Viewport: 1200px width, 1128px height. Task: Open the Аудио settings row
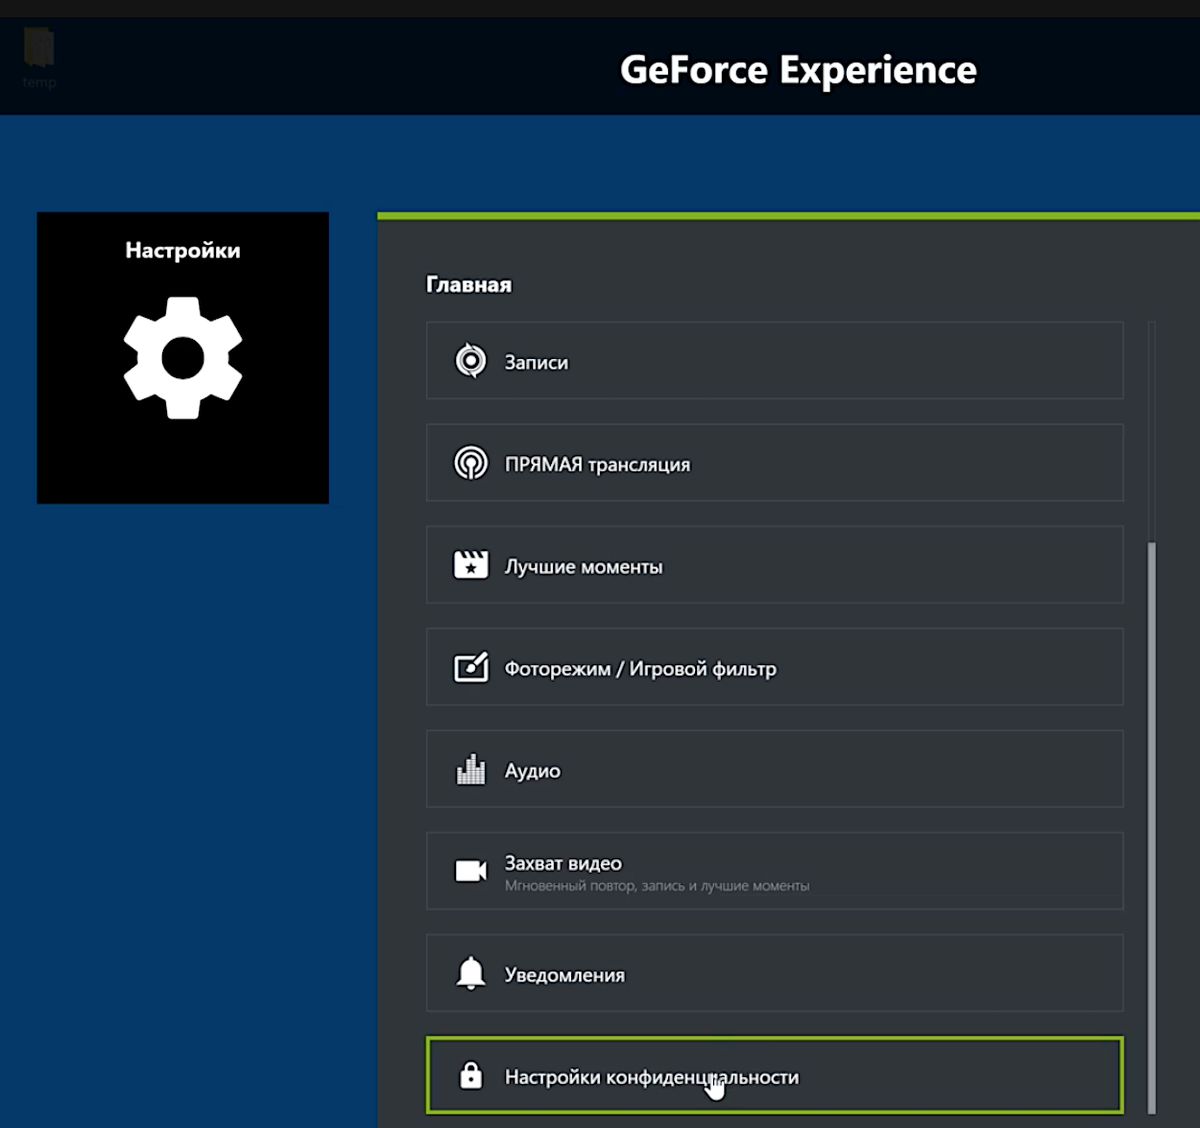click(x=775, y=769)
